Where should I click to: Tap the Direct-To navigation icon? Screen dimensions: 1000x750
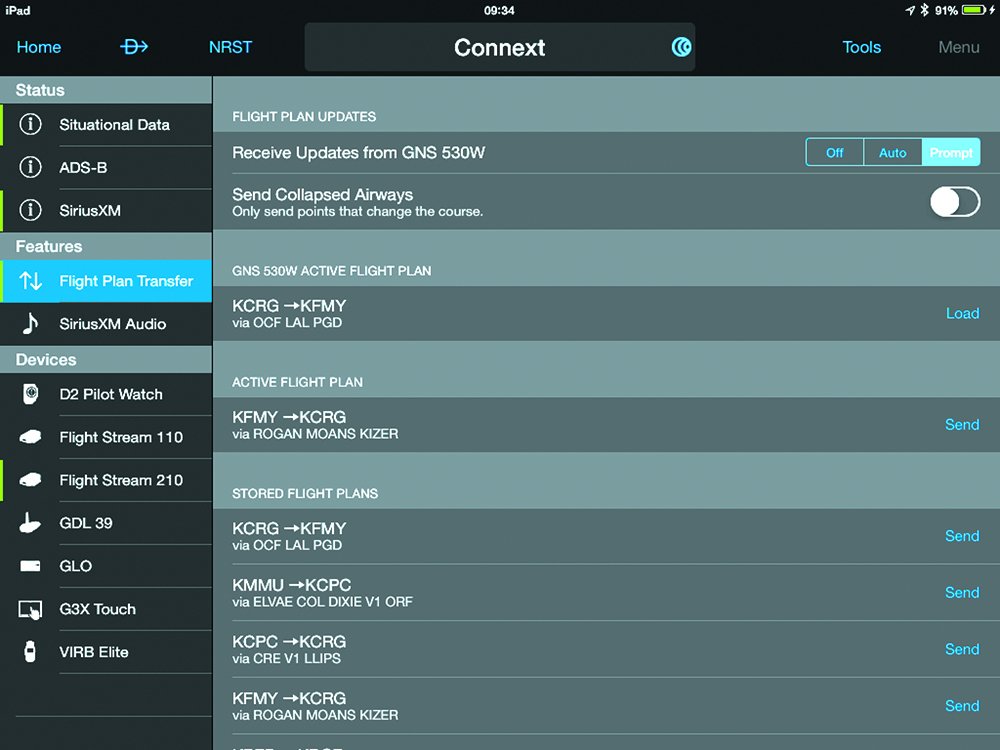134,47
